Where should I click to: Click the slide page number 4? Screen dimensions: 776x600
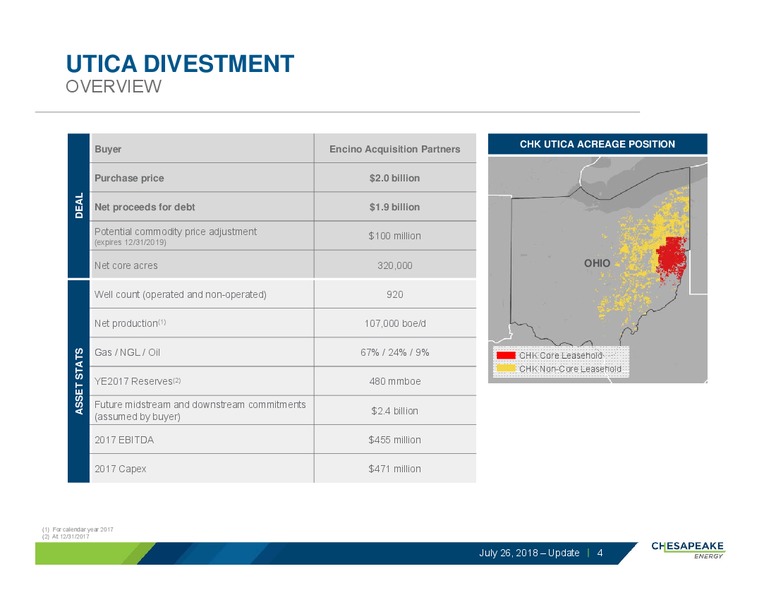[600, 552]
